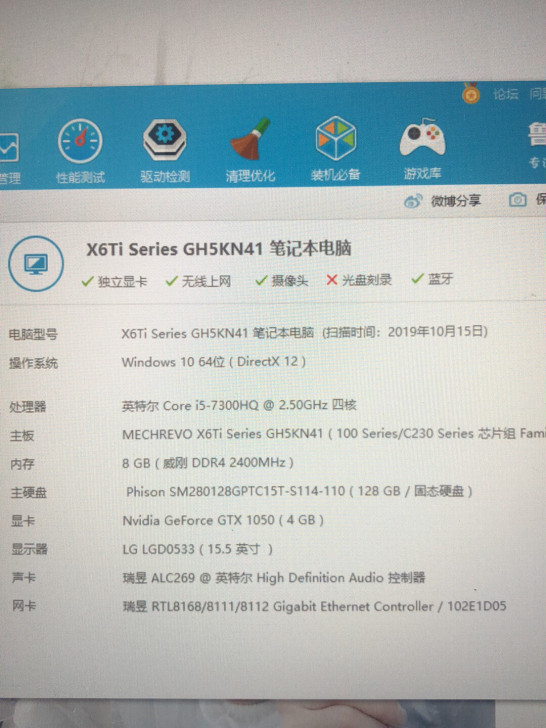Viewport: 546px width, 728px height.
Task: Select the 装机必备 tab label
Action: (336, 175)
